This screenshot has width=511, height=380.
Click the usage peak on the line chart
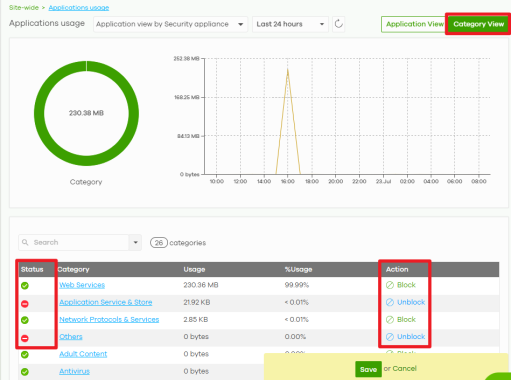[287, 69]
